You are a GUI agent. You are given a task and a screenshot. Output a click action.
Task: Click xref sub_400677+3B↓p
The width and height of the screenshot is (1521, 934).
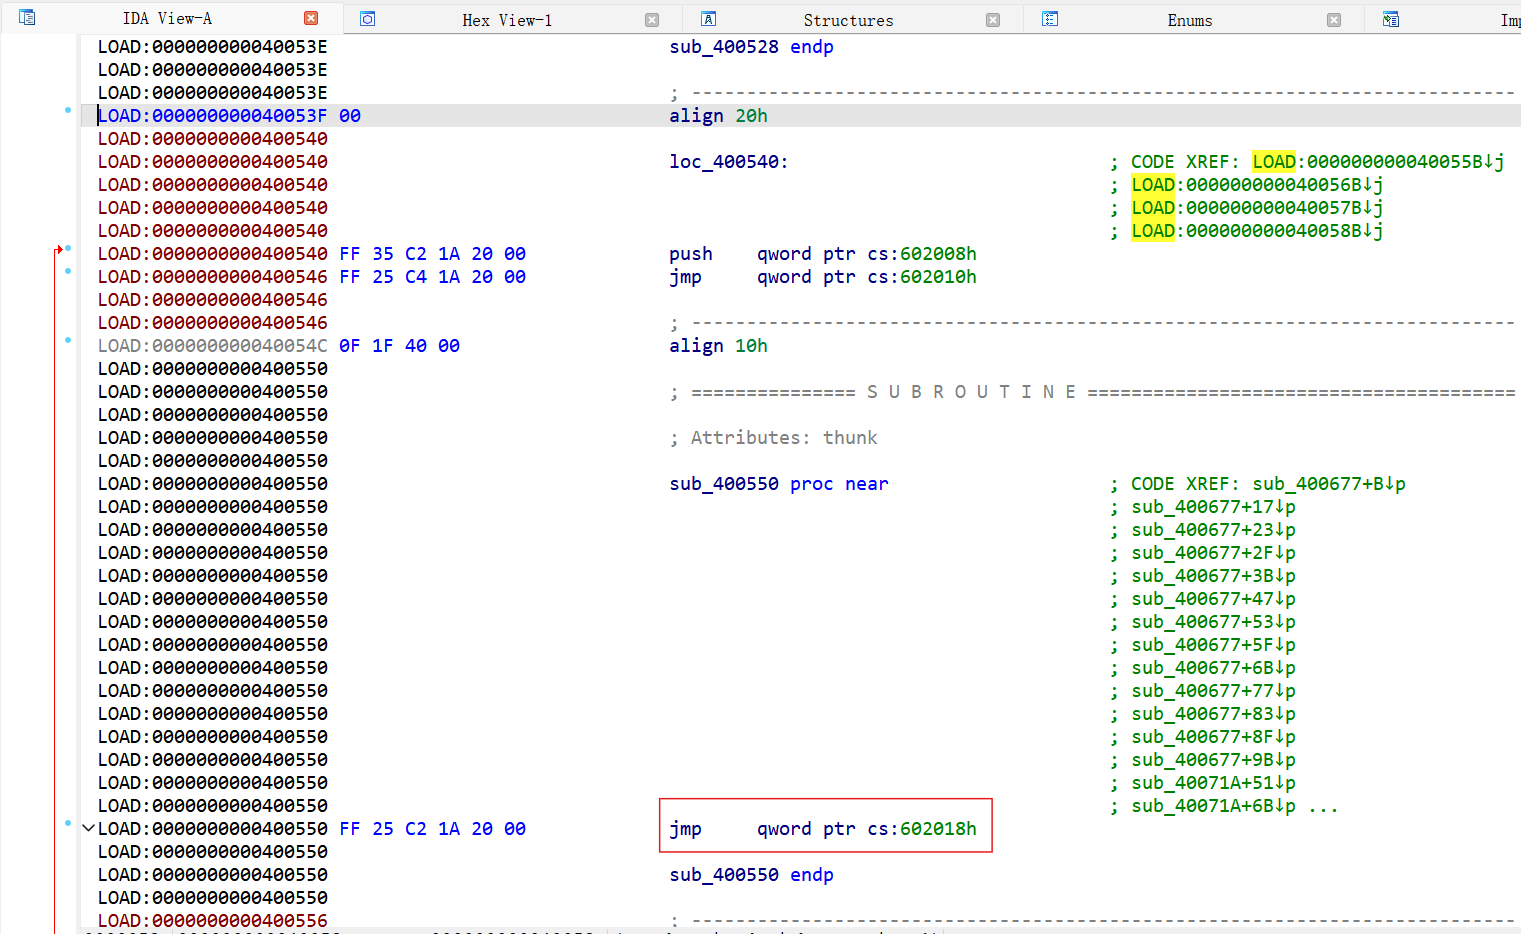point(1213,576)
